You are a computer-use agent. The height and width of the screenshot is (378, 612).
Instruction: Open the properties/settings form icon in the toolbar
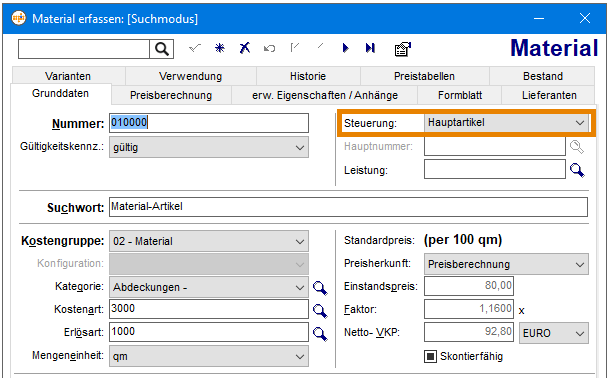402,49
